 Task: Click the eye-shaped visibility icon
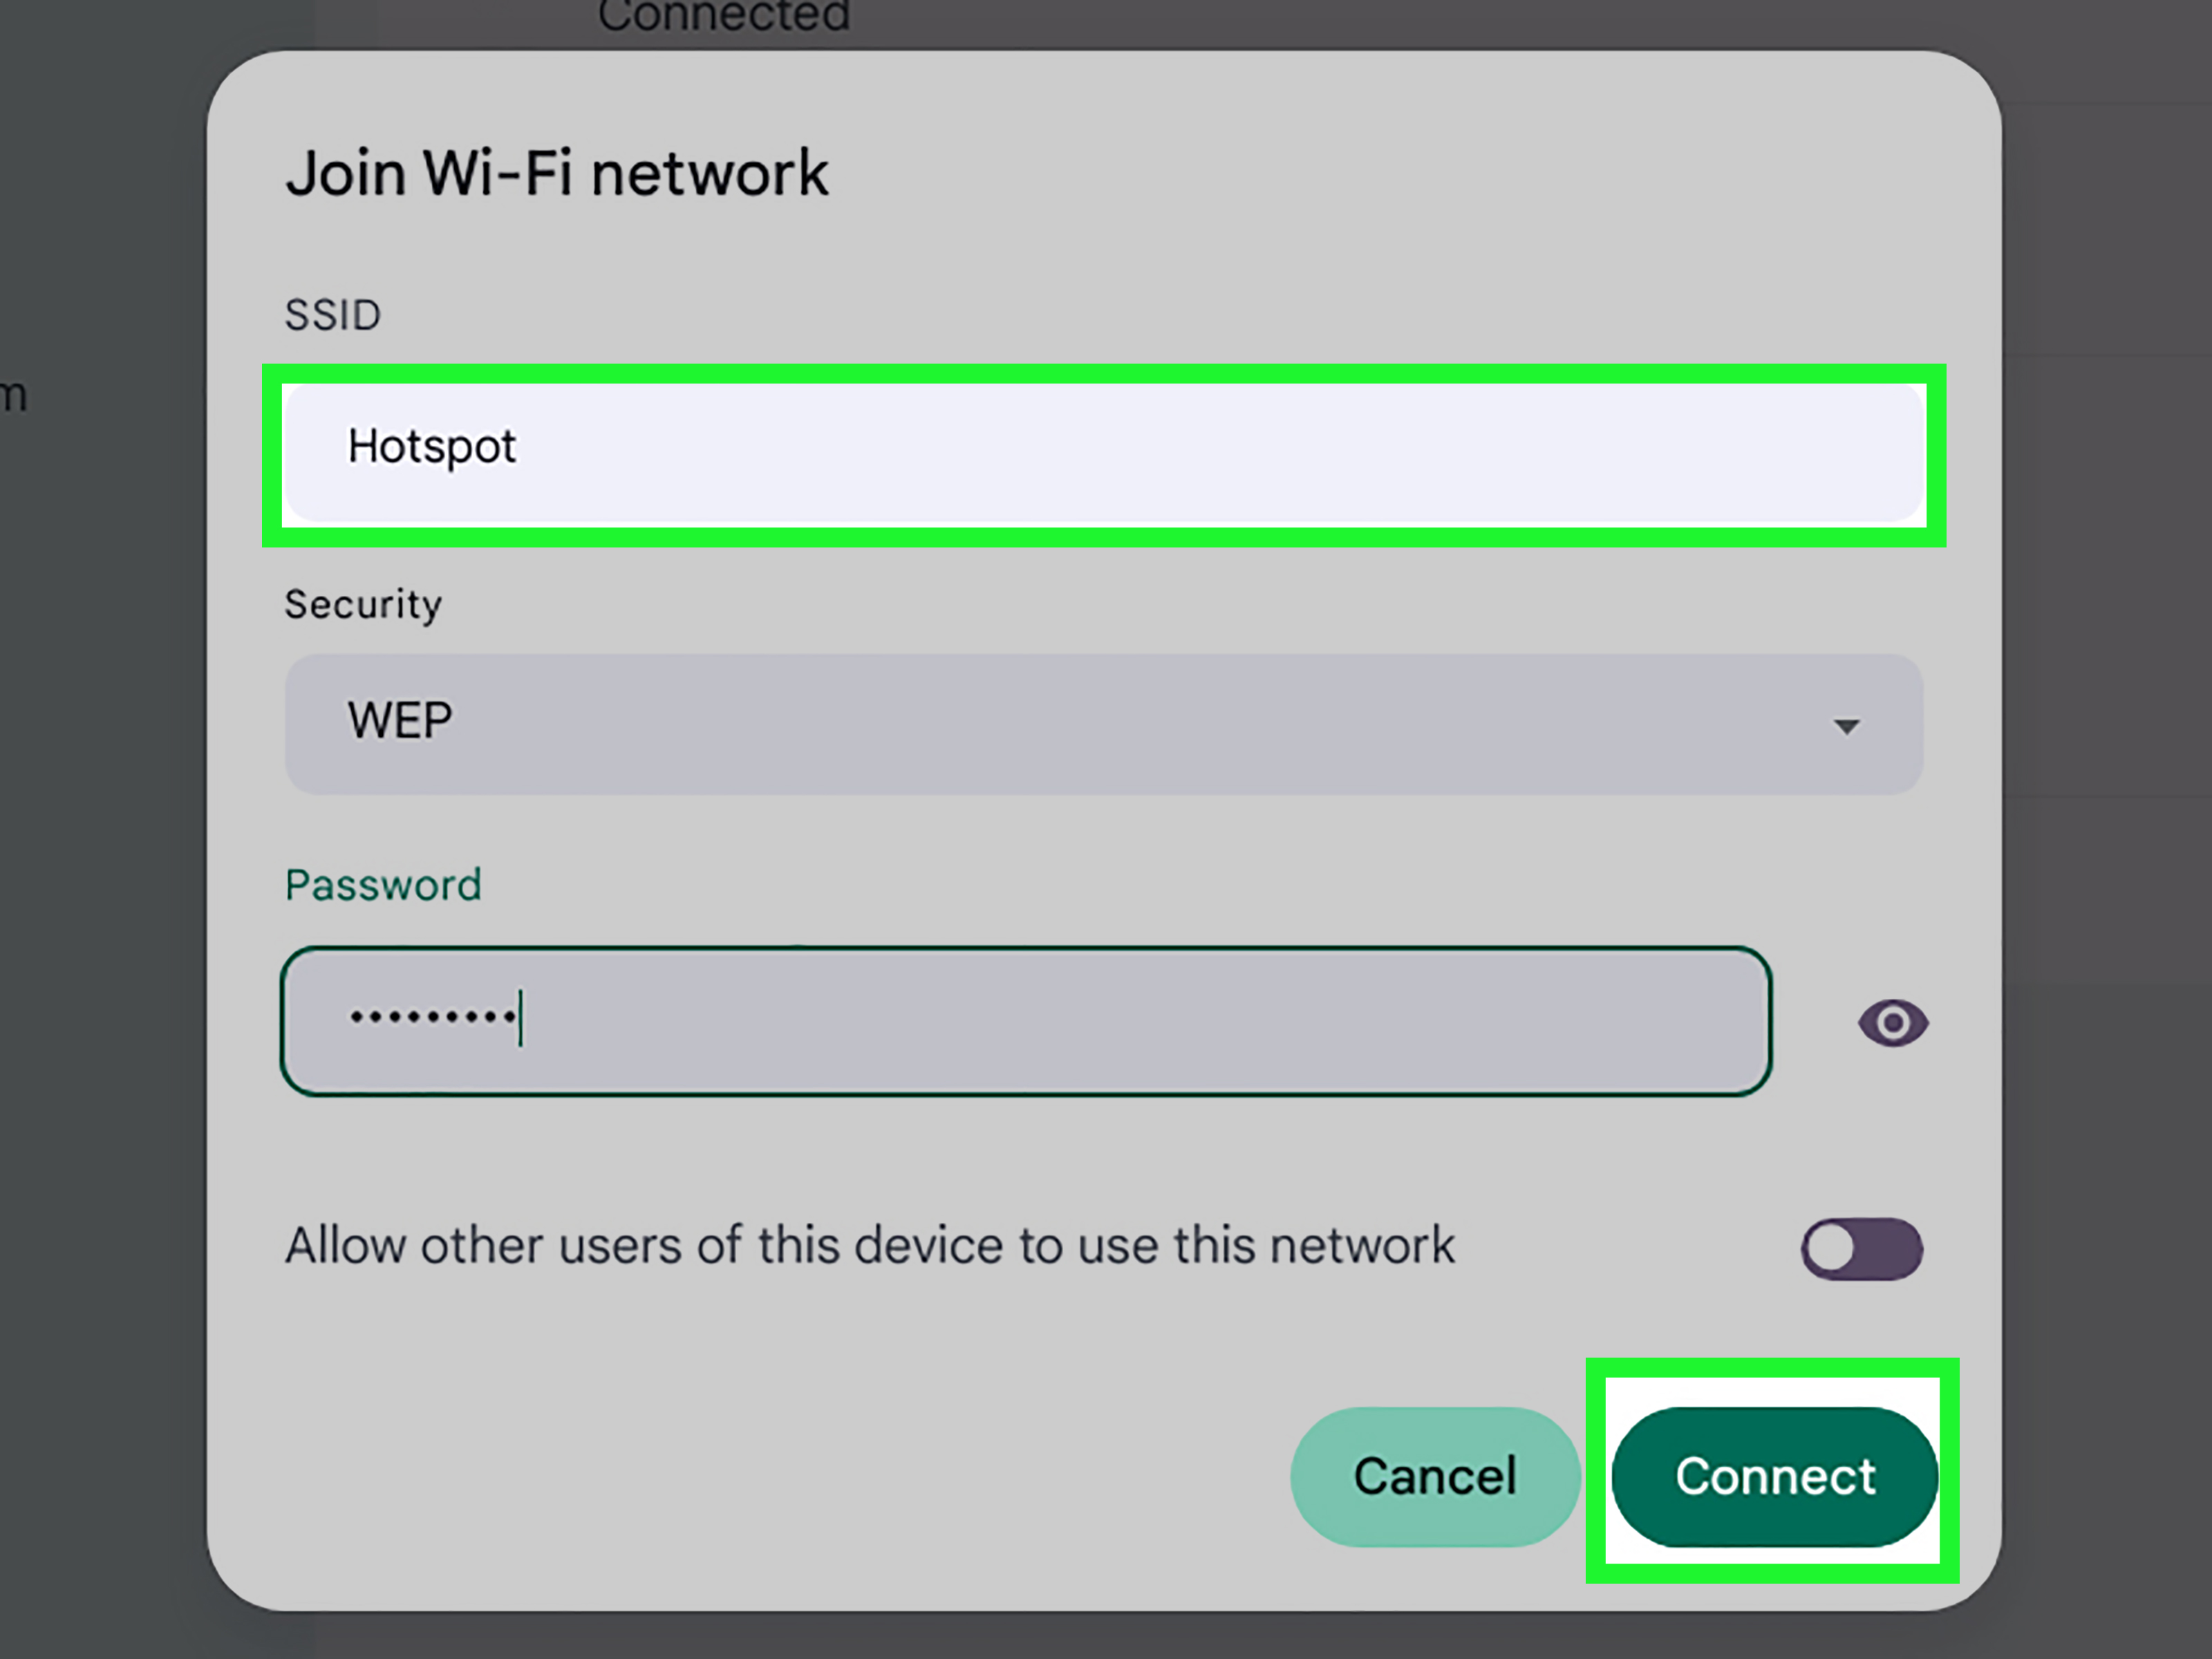(x=1893, y=1022)
